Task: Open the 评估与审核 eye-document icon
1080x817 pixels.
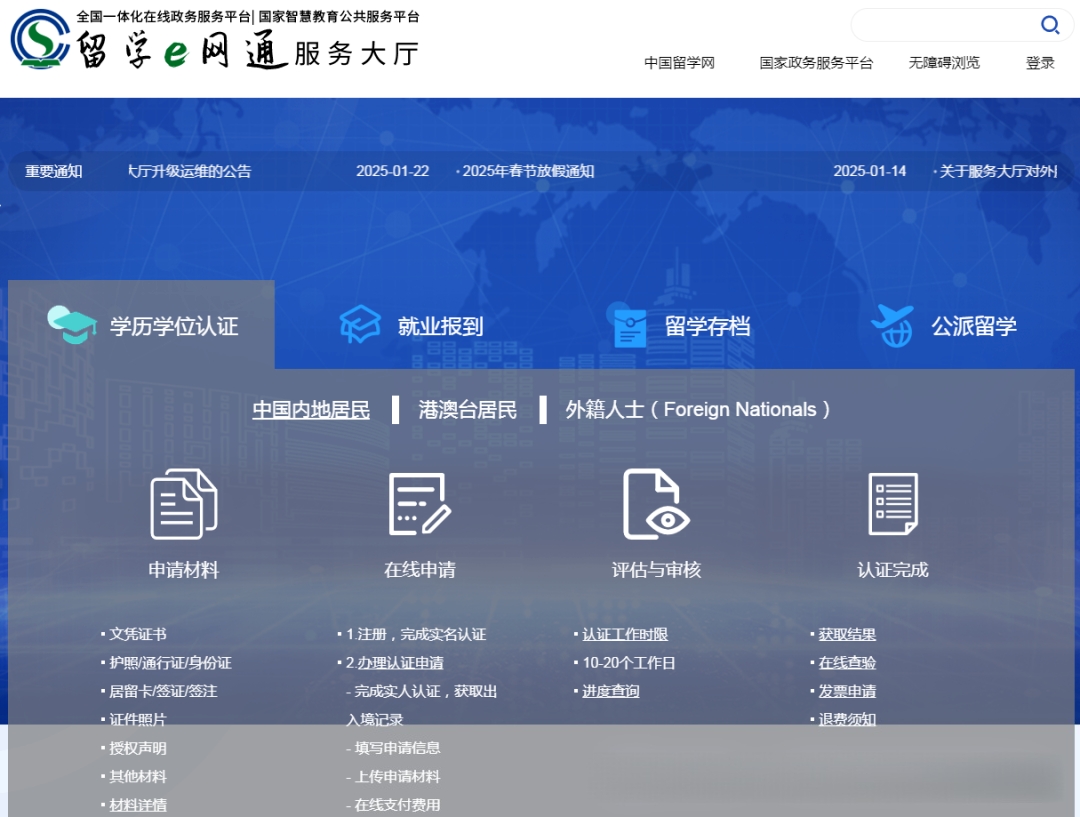Action: click(x=655, y=505)
